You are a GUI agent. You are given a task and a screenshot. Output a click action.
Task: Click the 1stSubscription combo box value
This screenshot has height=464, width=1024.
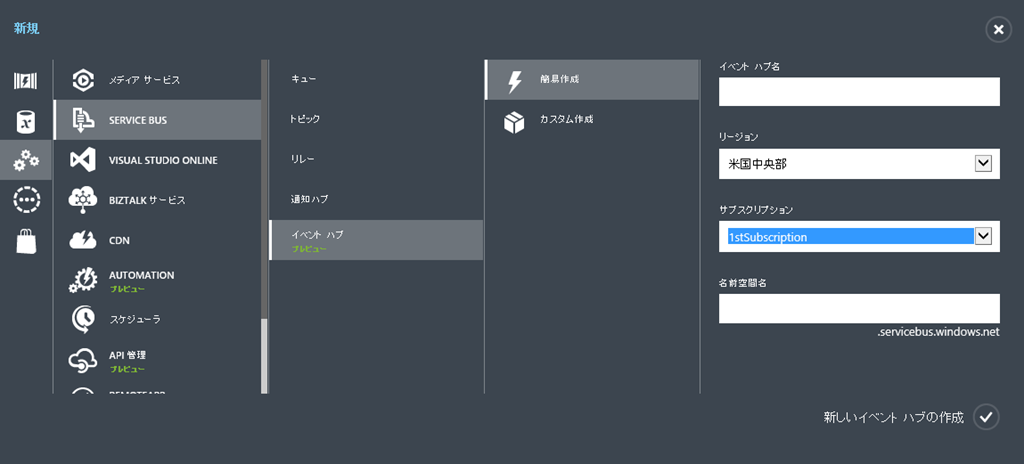pyautogui.click(x=850, y=237)
